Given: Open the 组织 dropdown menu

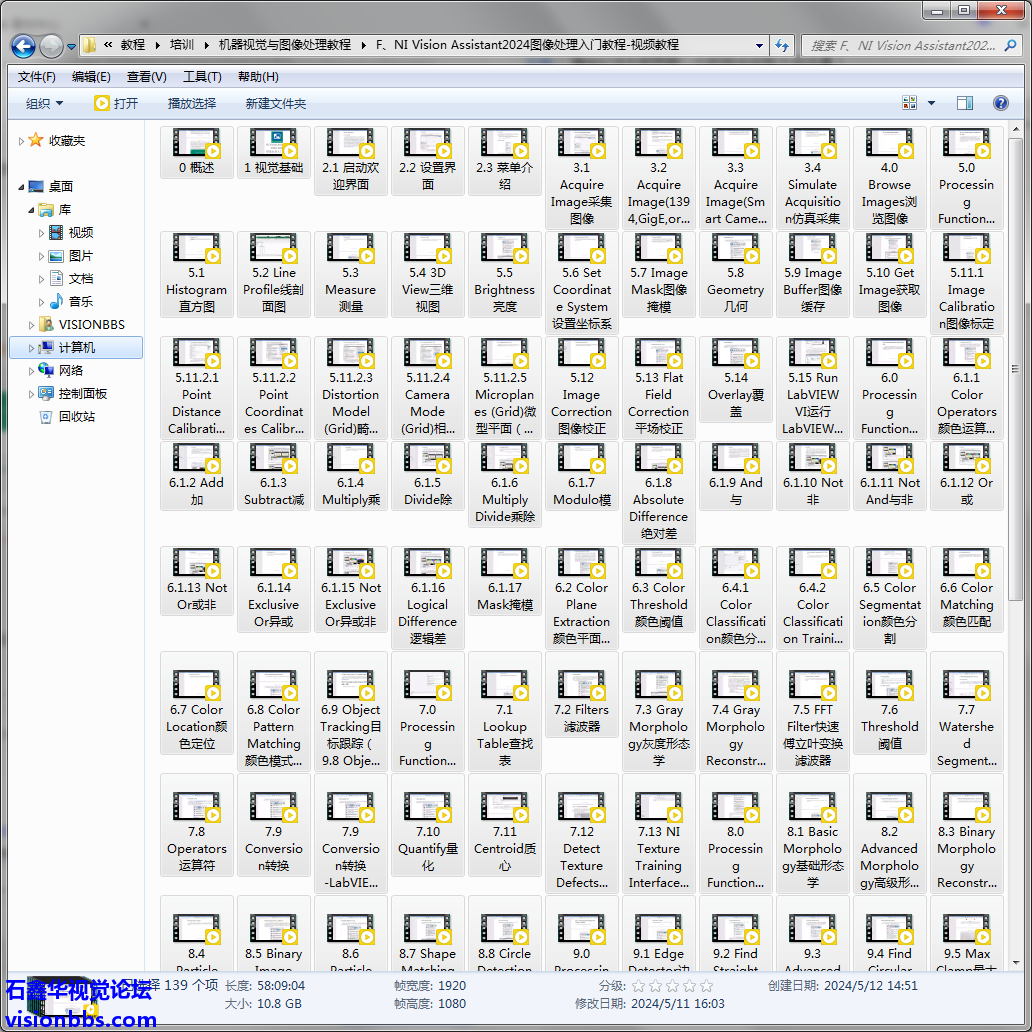Looking at the screenshot, I should point(44,103).
